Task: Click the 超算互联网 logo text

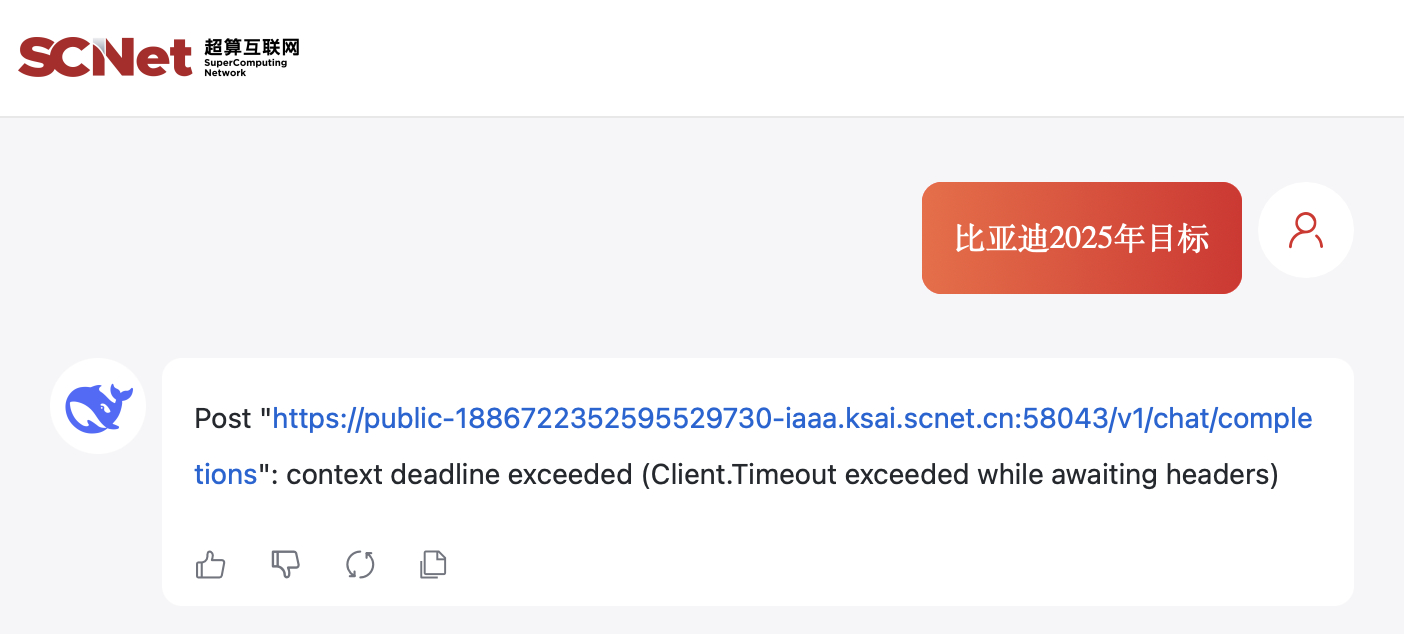Action: 251,47
